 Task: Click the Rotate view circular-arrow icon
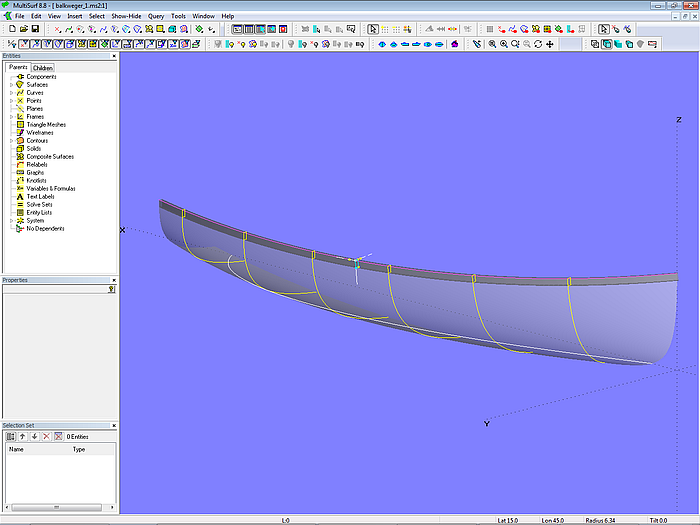[538, 44]
